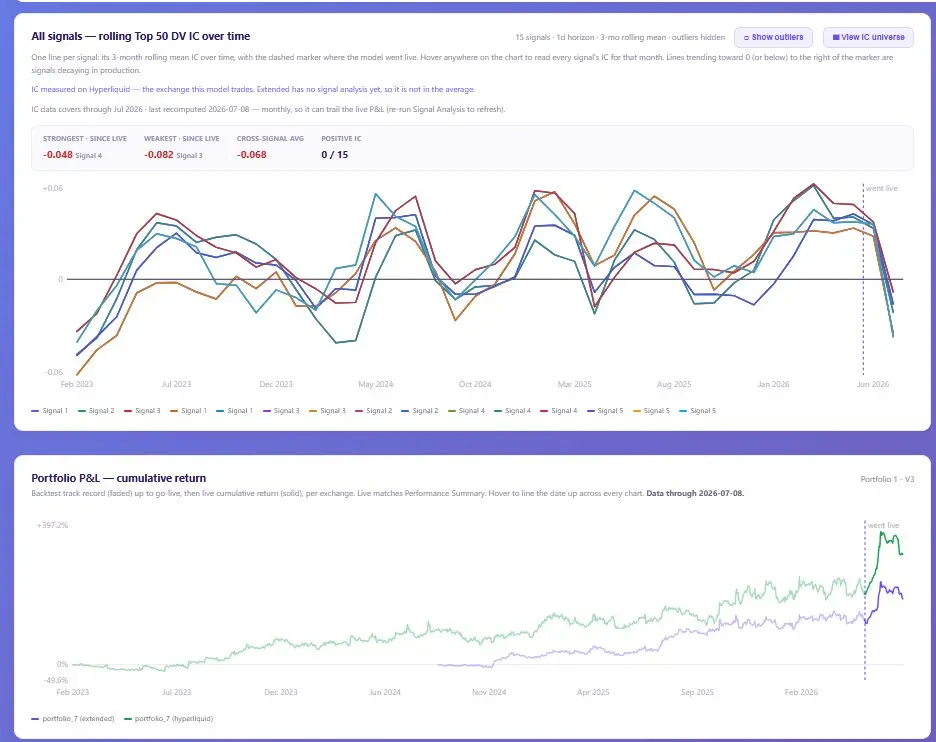Viewport: 936px width, 742px height.
Task: Toggle the first red Signal 3 legend entry
Action: [142, 411]
